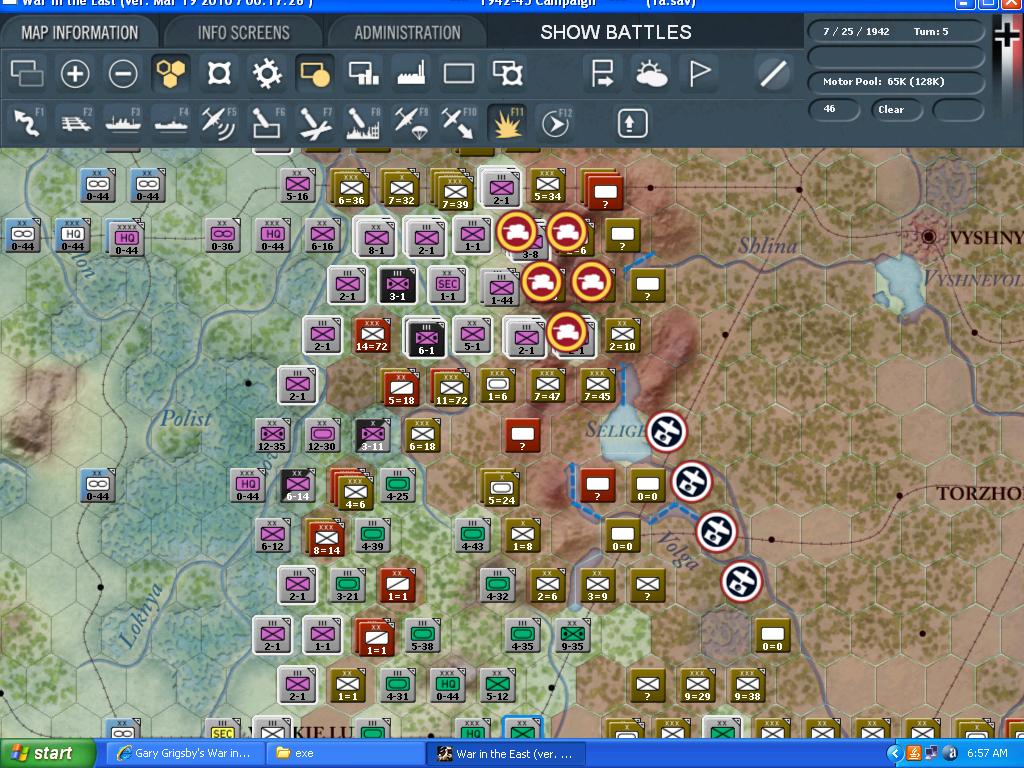Toggle the yellow hex grid overlay
Viewport: 1024px width, 768px height.
click(170, 73)
